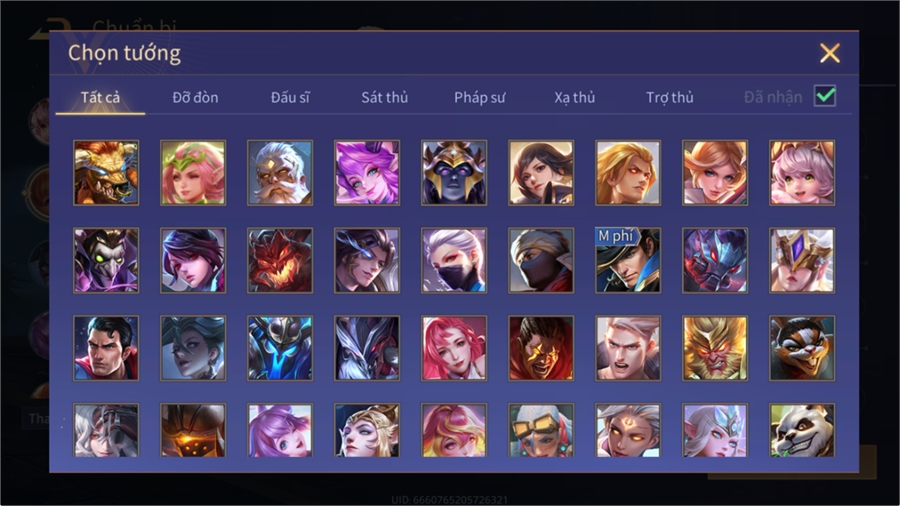Close the Chọn tướng dialog
The width and height of the screenshot is (900, 506).
pyautogui.click(x=830, y=53)
